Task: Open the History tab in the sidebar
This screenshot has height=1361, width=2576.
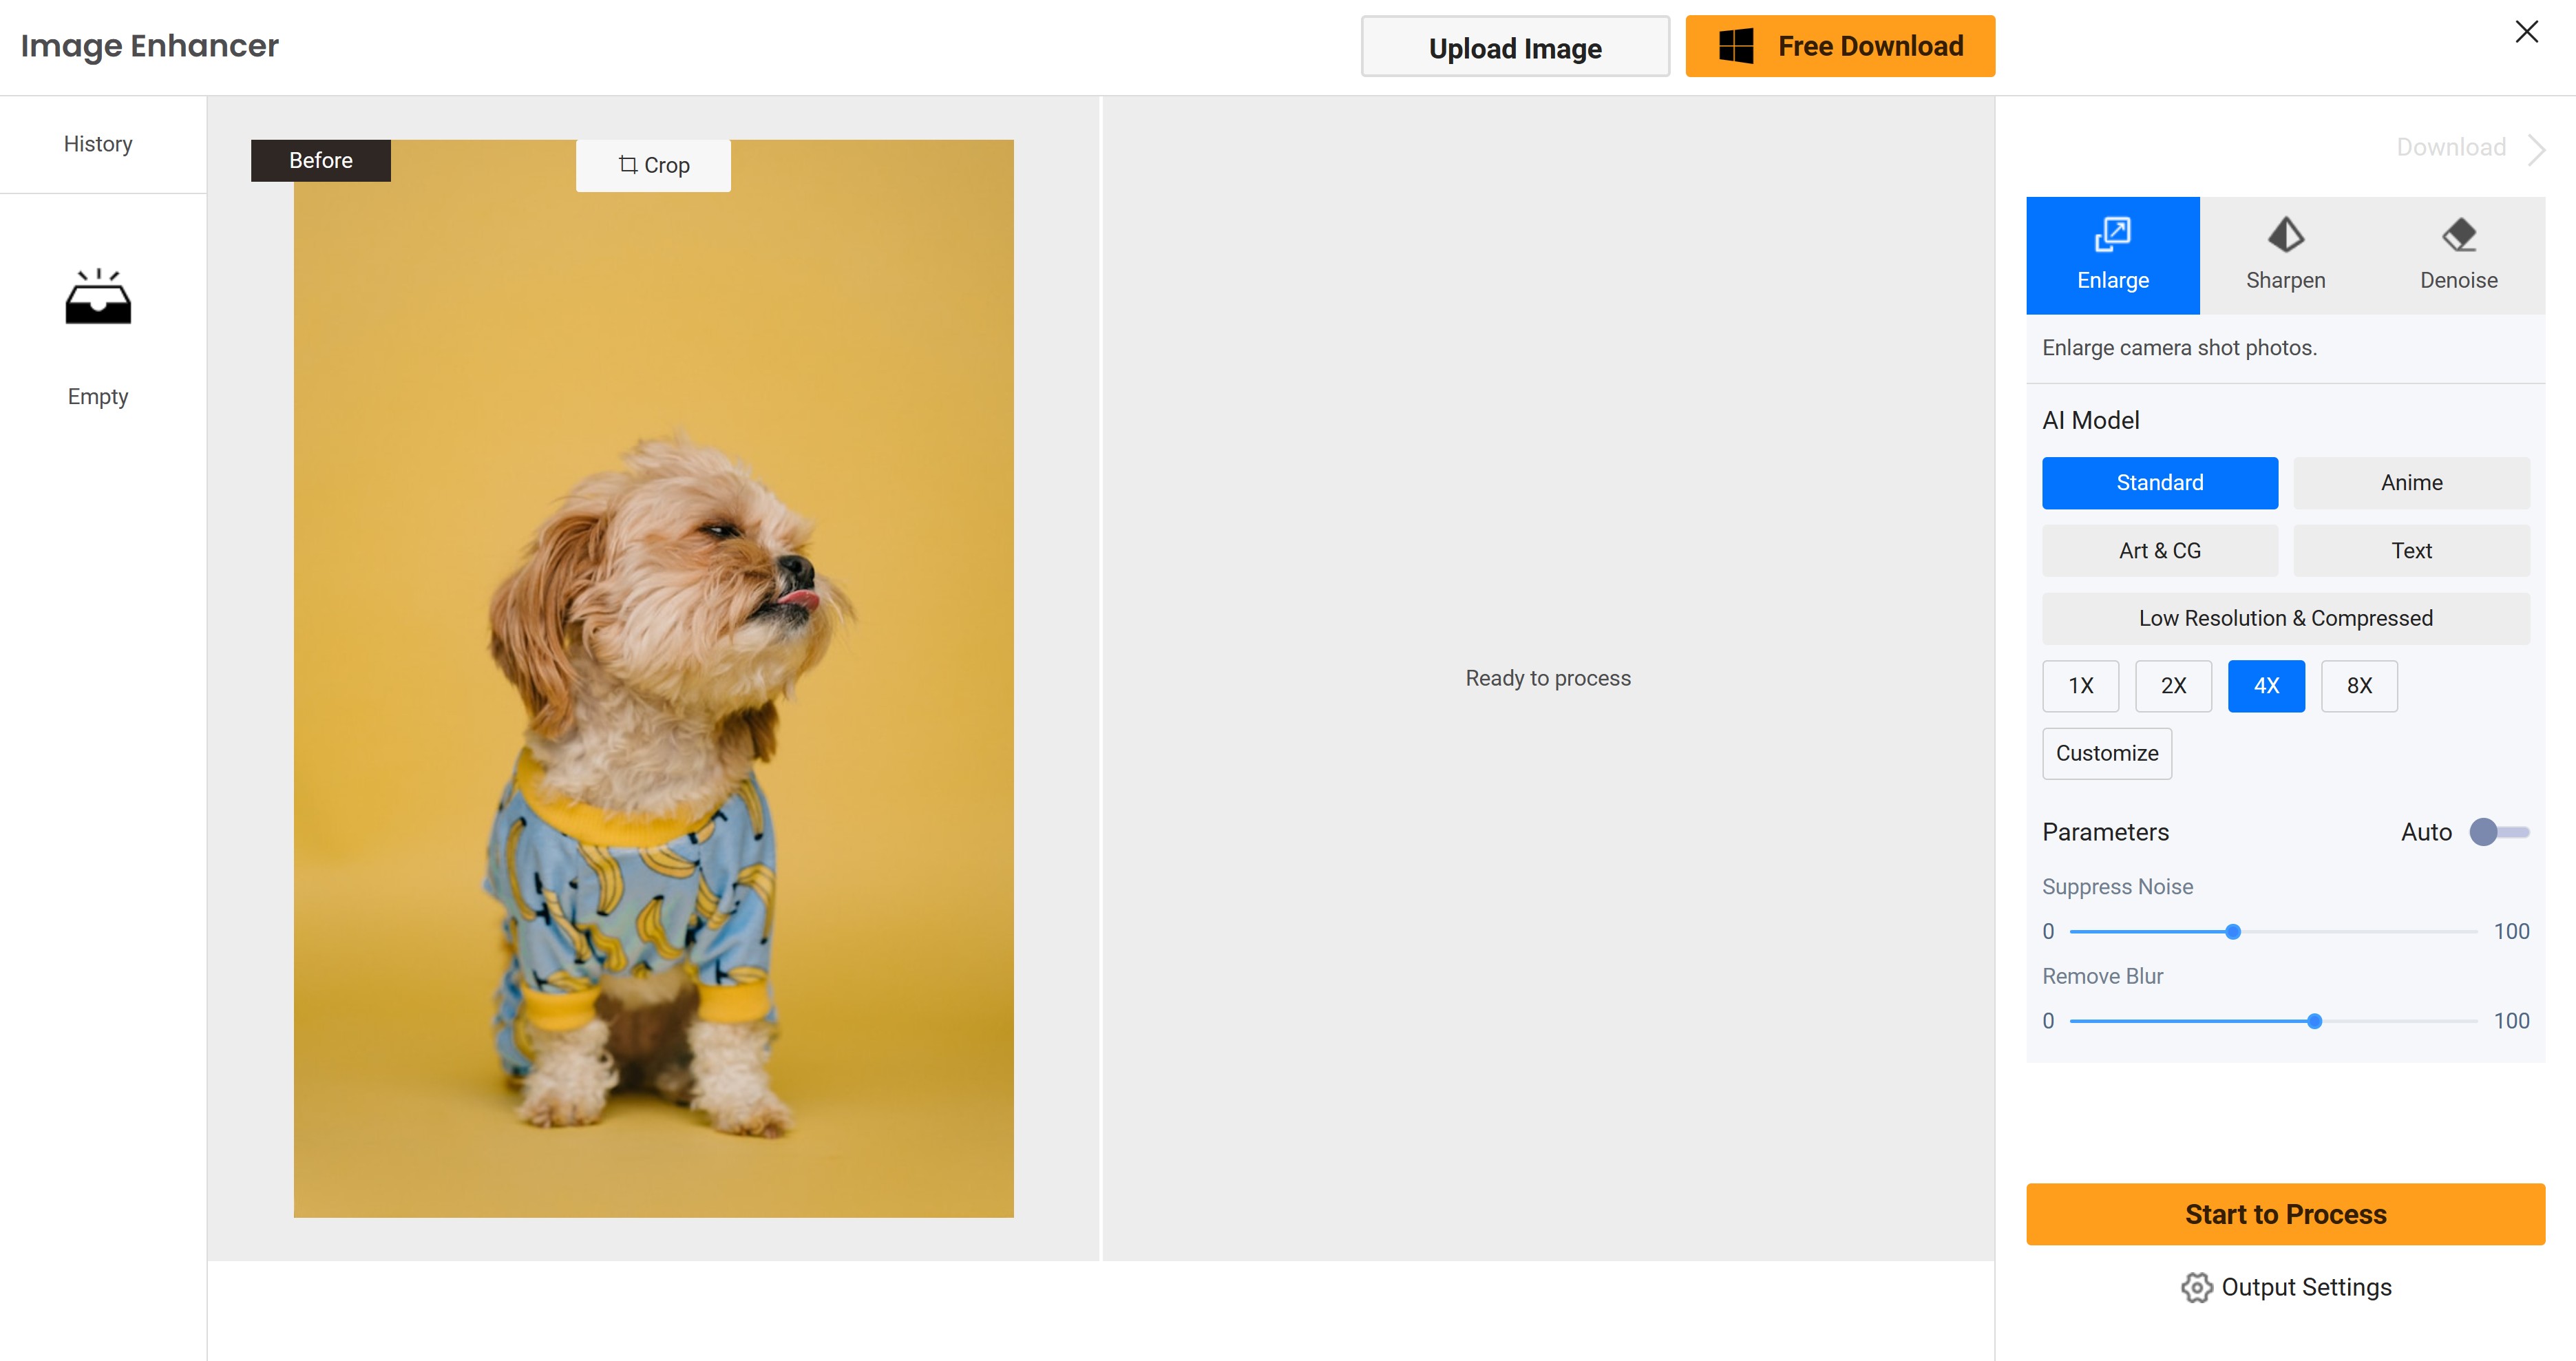Action: click(x=97, y=143)
